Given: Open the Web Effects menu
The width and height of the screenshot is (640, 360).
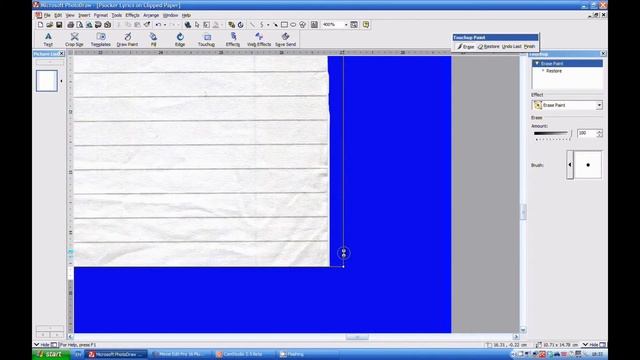Looking at the screenshot, I should click(259, 40).
